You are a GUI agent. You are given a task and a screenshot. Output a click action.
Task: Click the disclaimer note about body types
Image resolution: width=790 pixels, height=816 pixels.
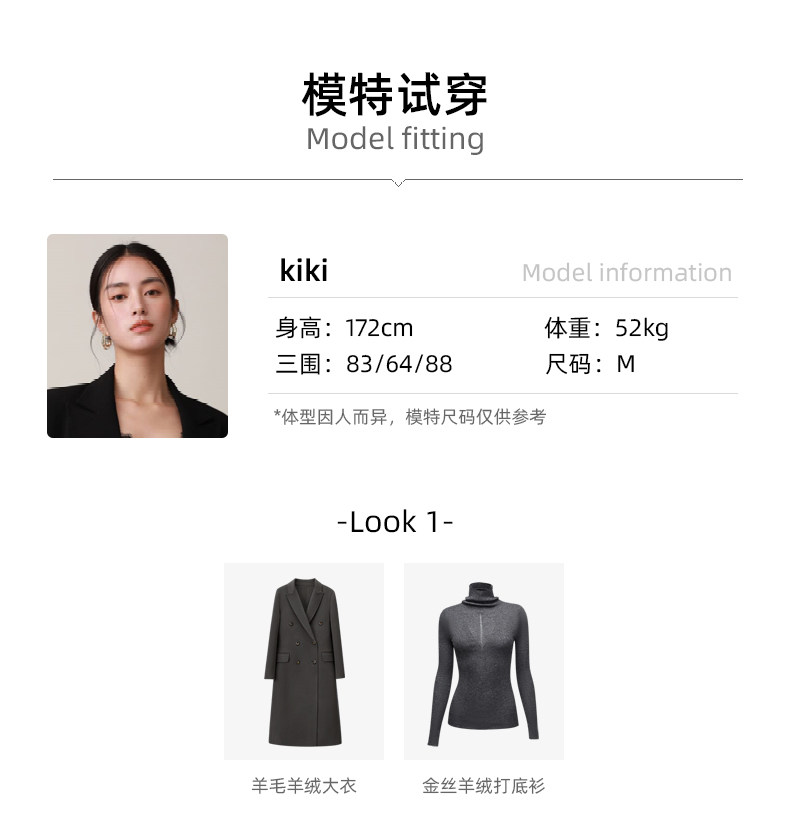tap(410, 417)
